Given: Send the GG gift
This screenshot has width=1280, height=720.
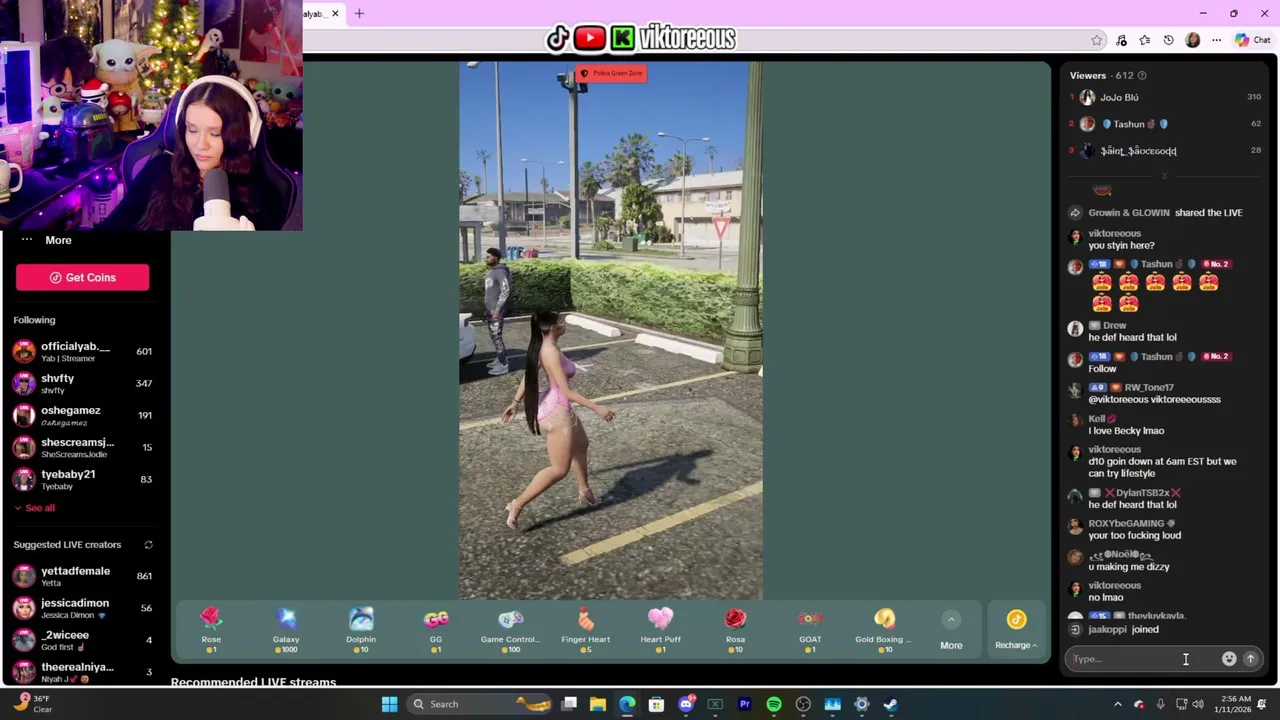Looking at the screenshot, I should [x=436, y=630].
